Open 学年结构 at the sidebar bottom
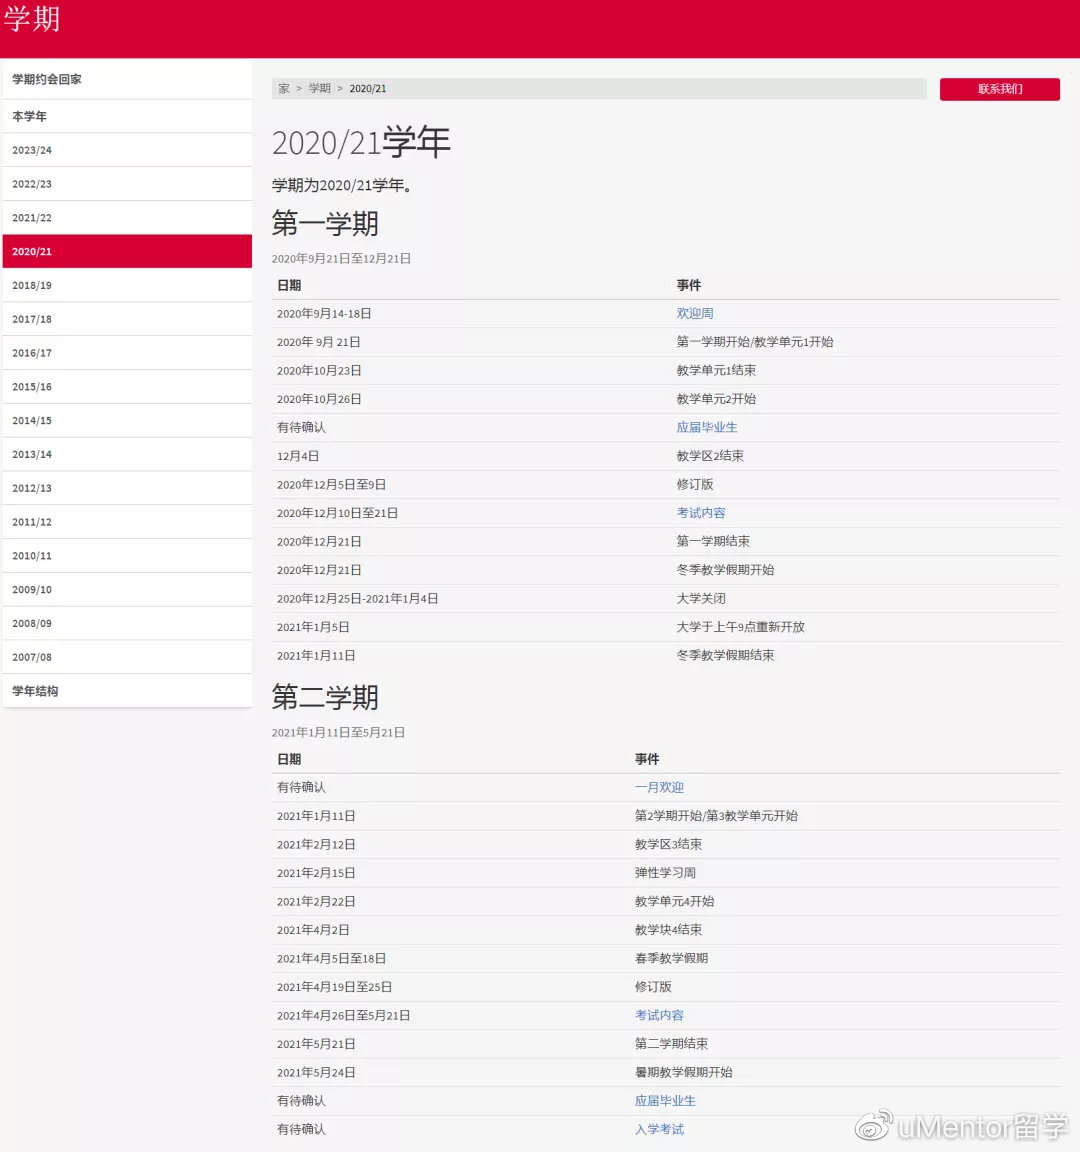Image resolution: width=1080 pixels, height=1152 pixels. pyautogui.click(x=127, y=691)
